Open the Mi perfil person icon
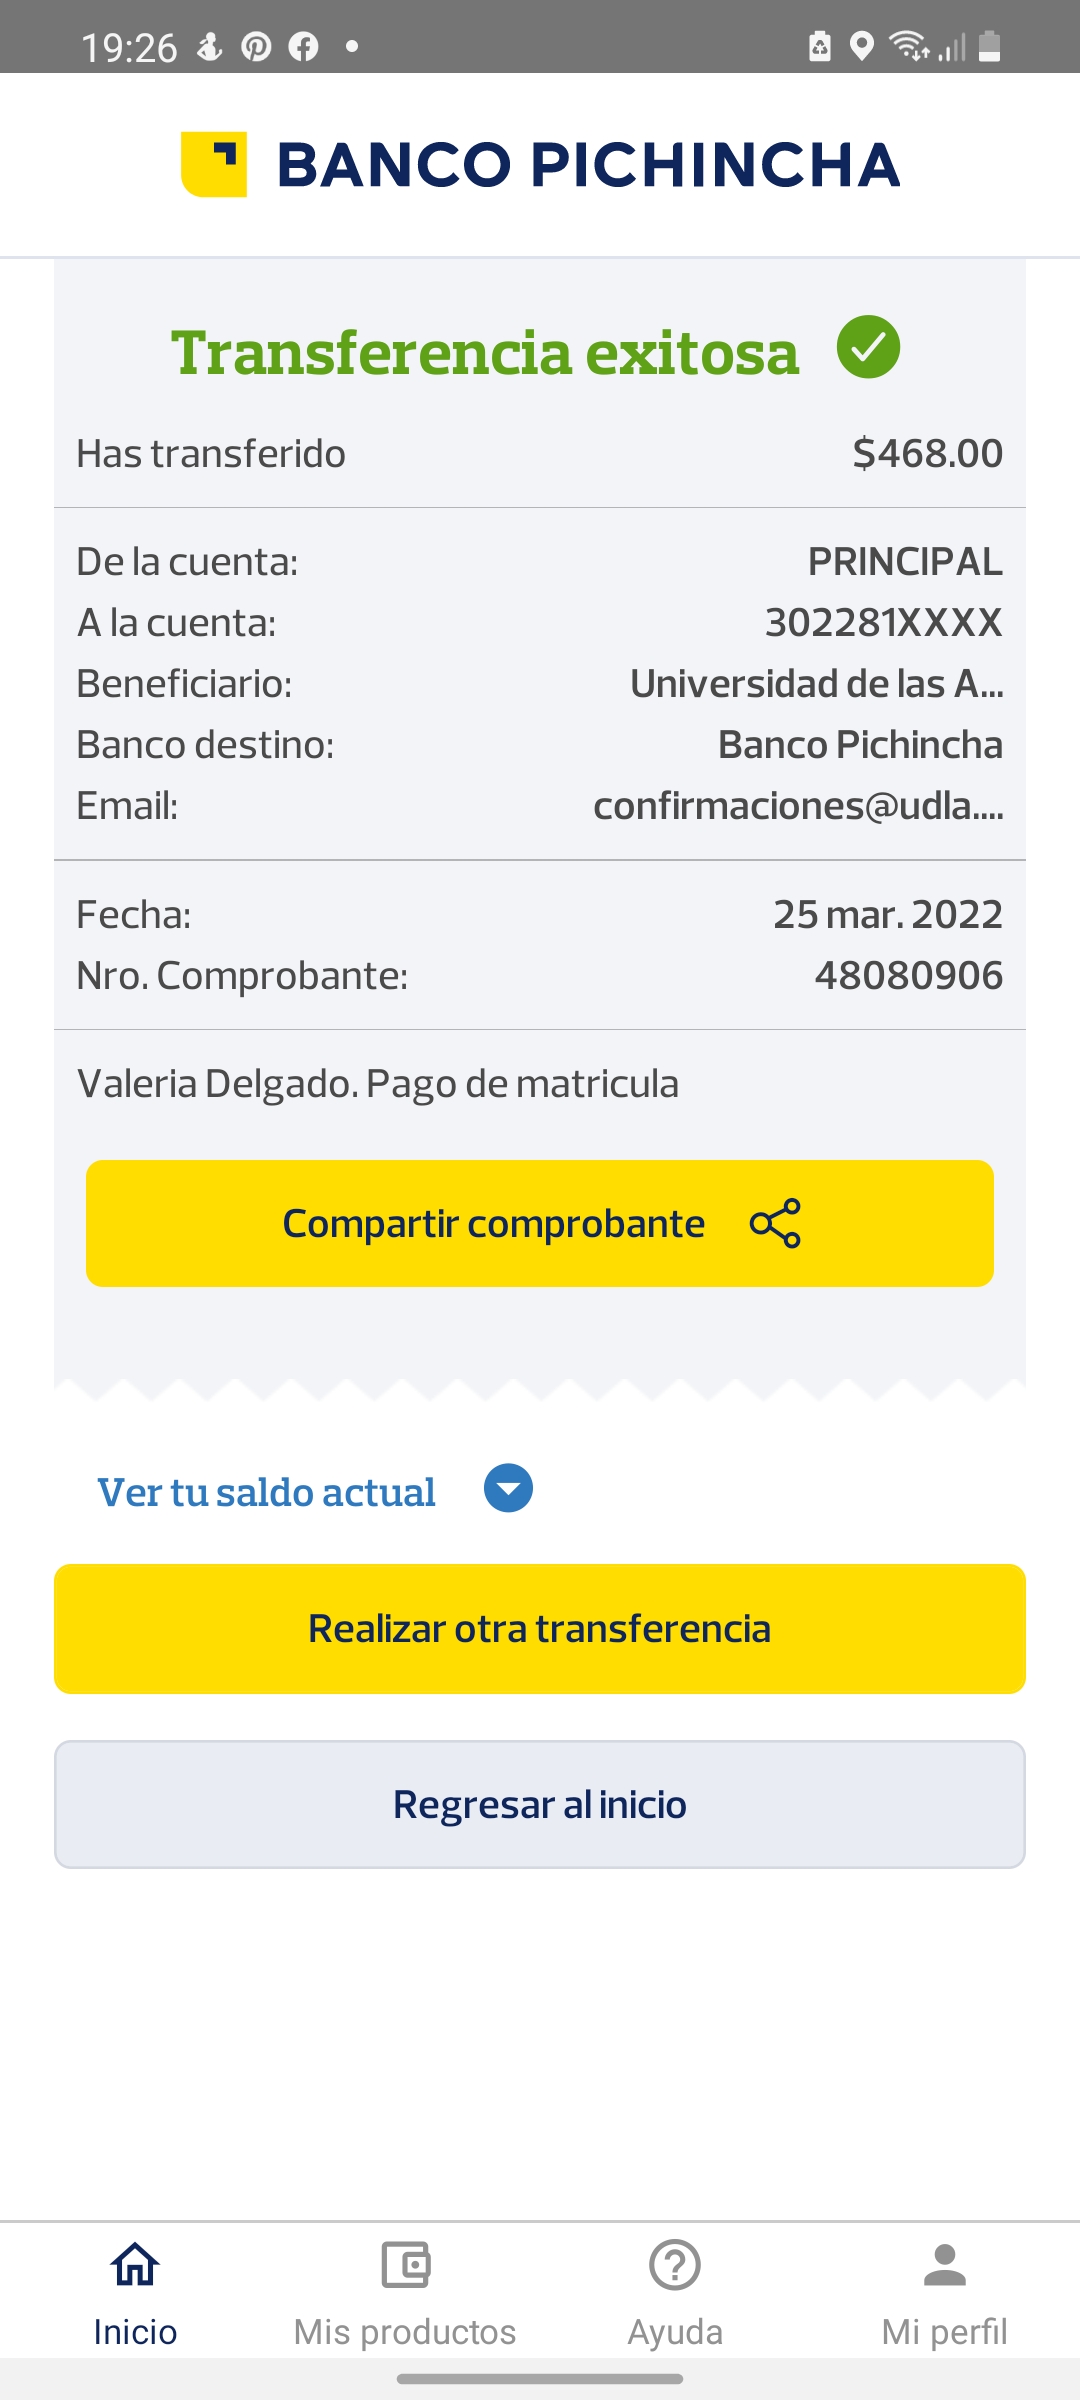The height and width of the screenshot is (2400, 1080). (x=944, y=2264)
